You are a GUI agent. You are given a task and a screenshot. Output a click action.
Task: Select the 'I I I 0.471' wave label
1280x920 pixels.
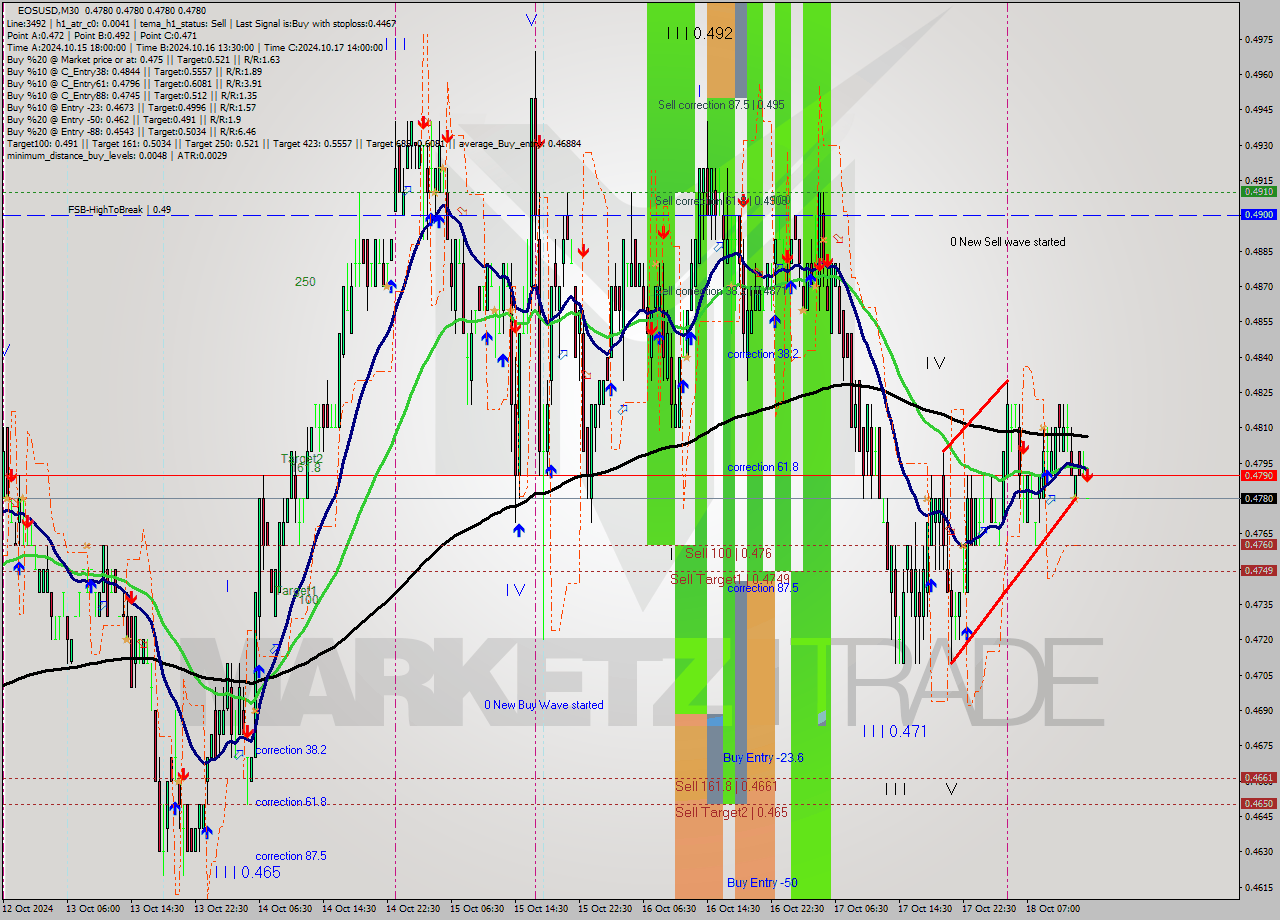tap(895, 732)
